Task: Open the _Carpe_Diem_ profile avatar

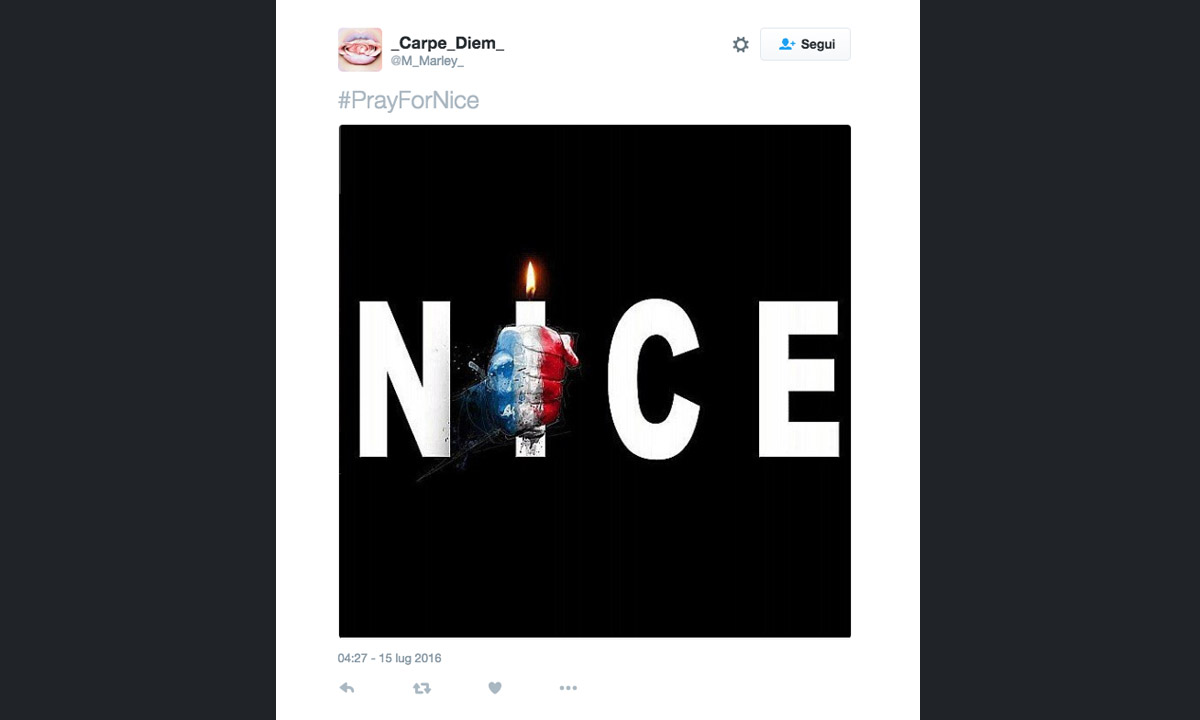Action: [360, 50]
